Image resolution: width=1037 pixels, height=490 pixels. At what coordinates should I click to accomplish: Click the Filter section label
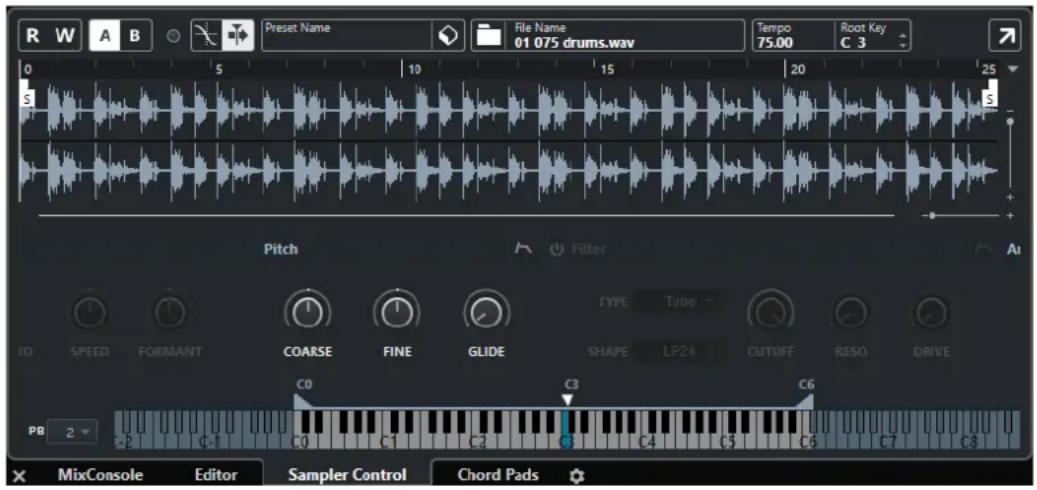[589, 249]
